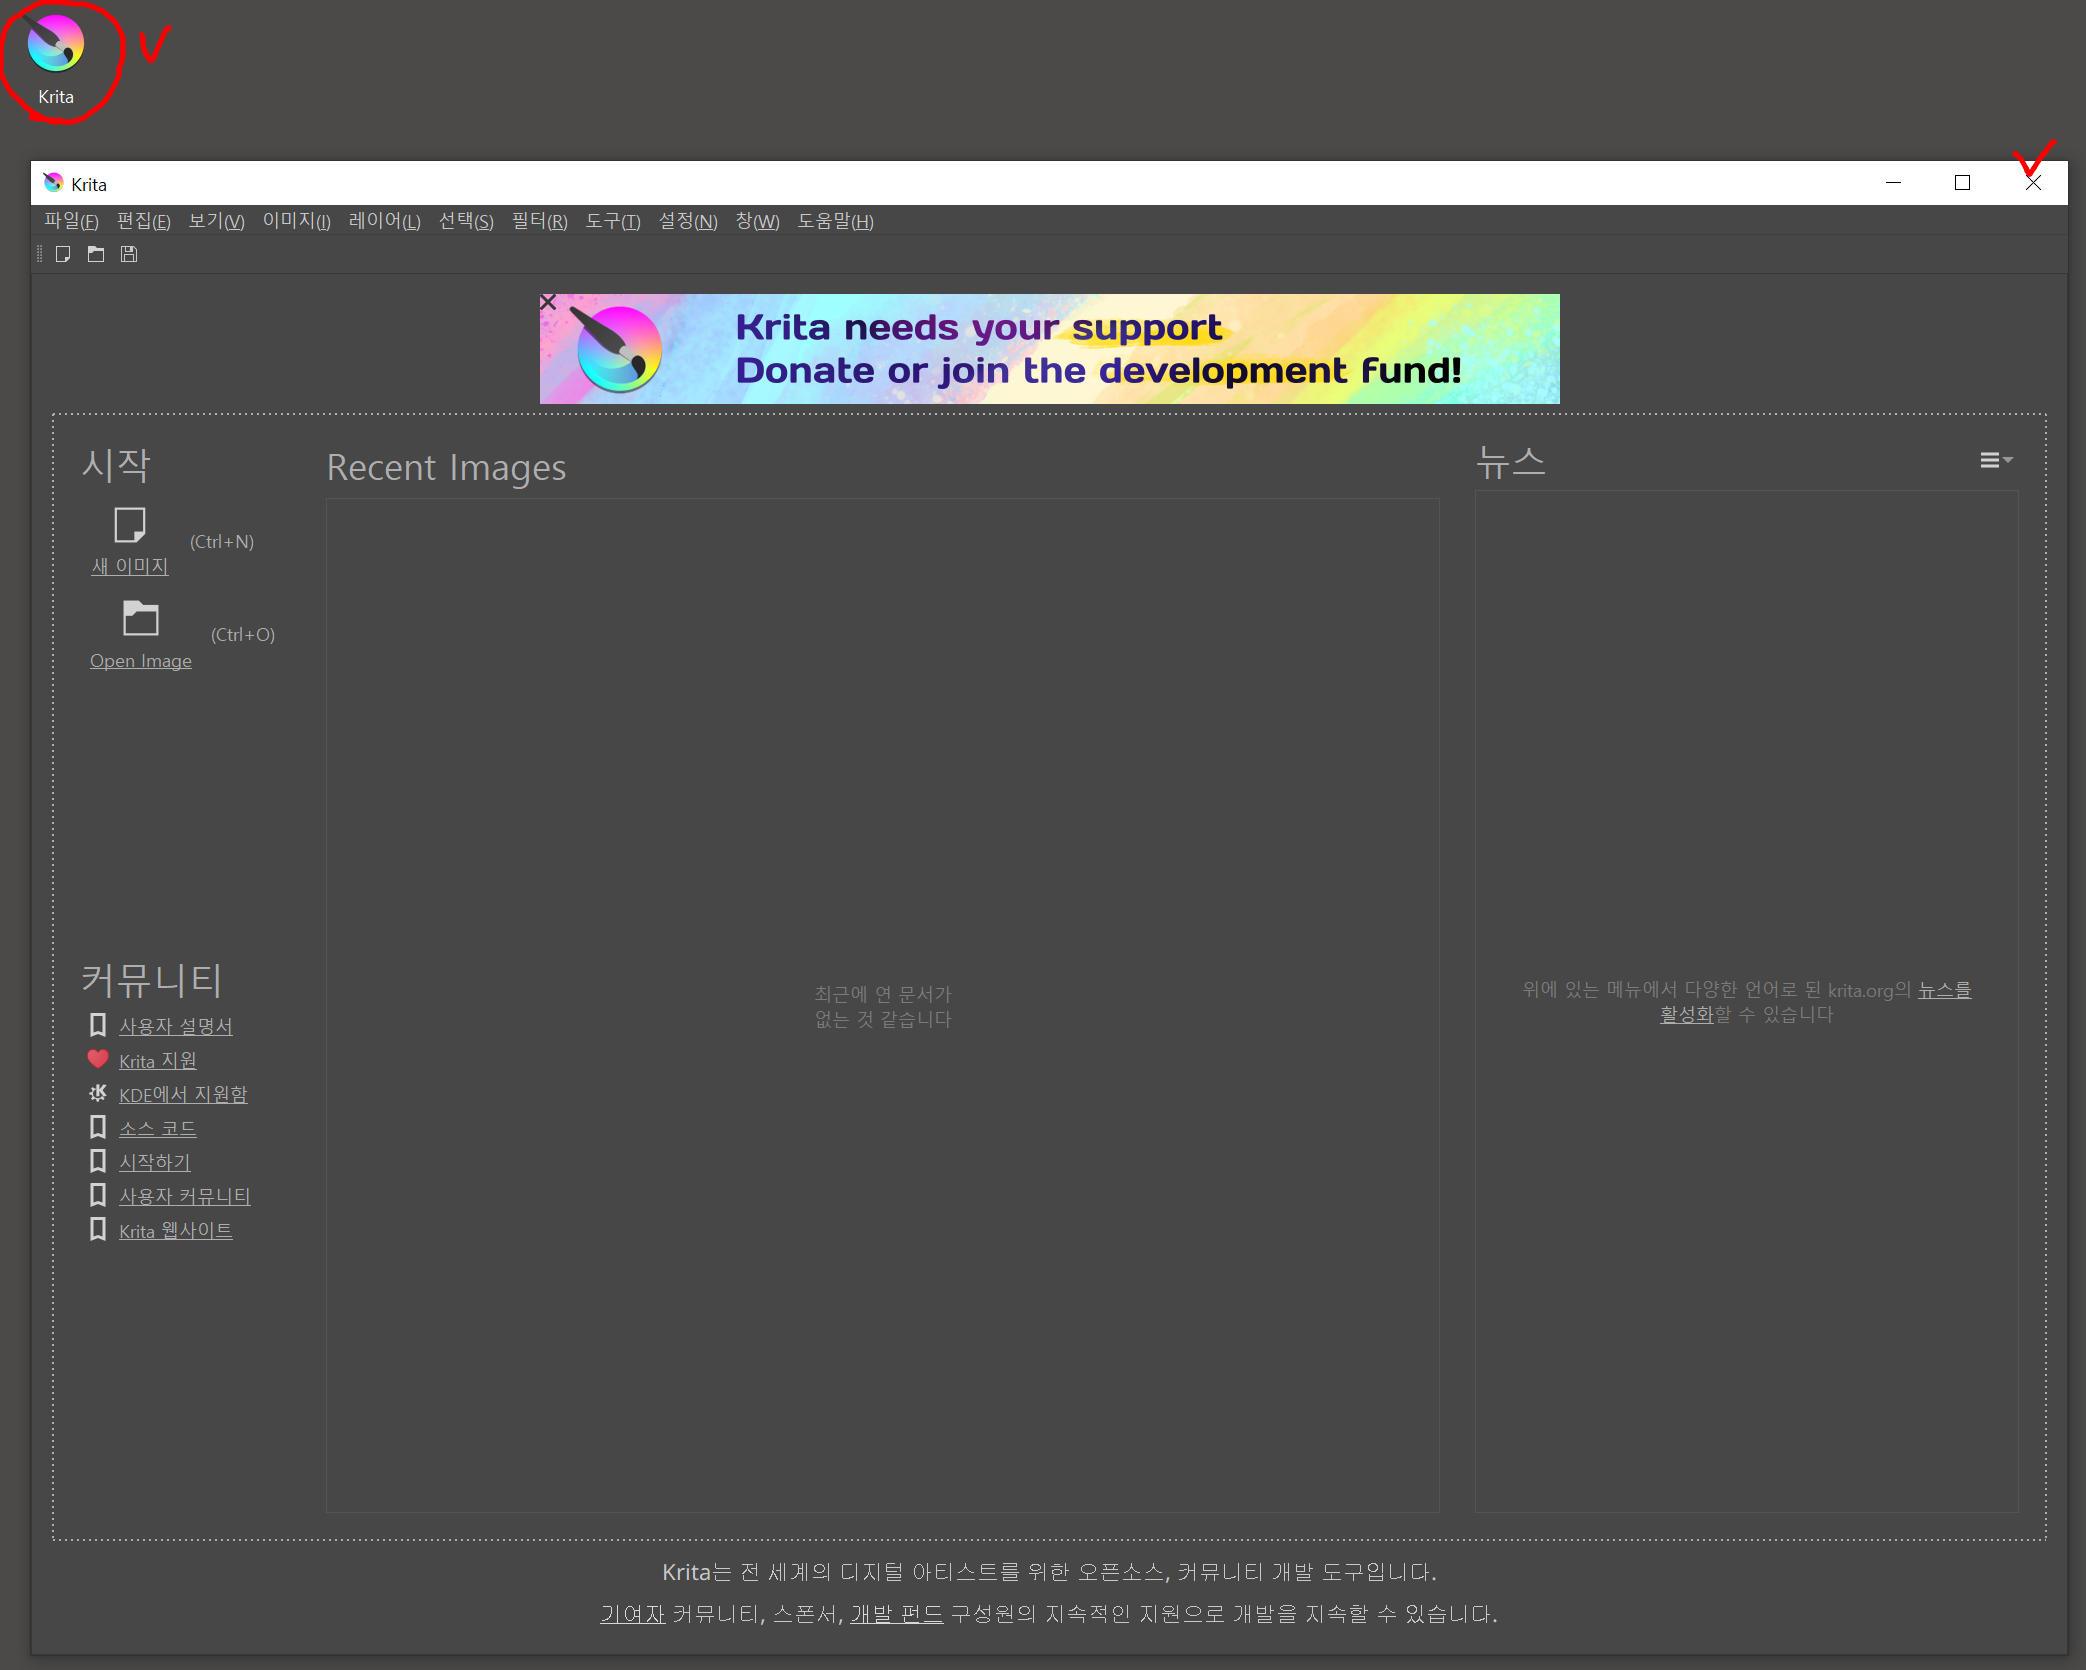Click the new document toolbar icon
Viewport: 2086px width, 1670px height.
click(x=63, y=254)
